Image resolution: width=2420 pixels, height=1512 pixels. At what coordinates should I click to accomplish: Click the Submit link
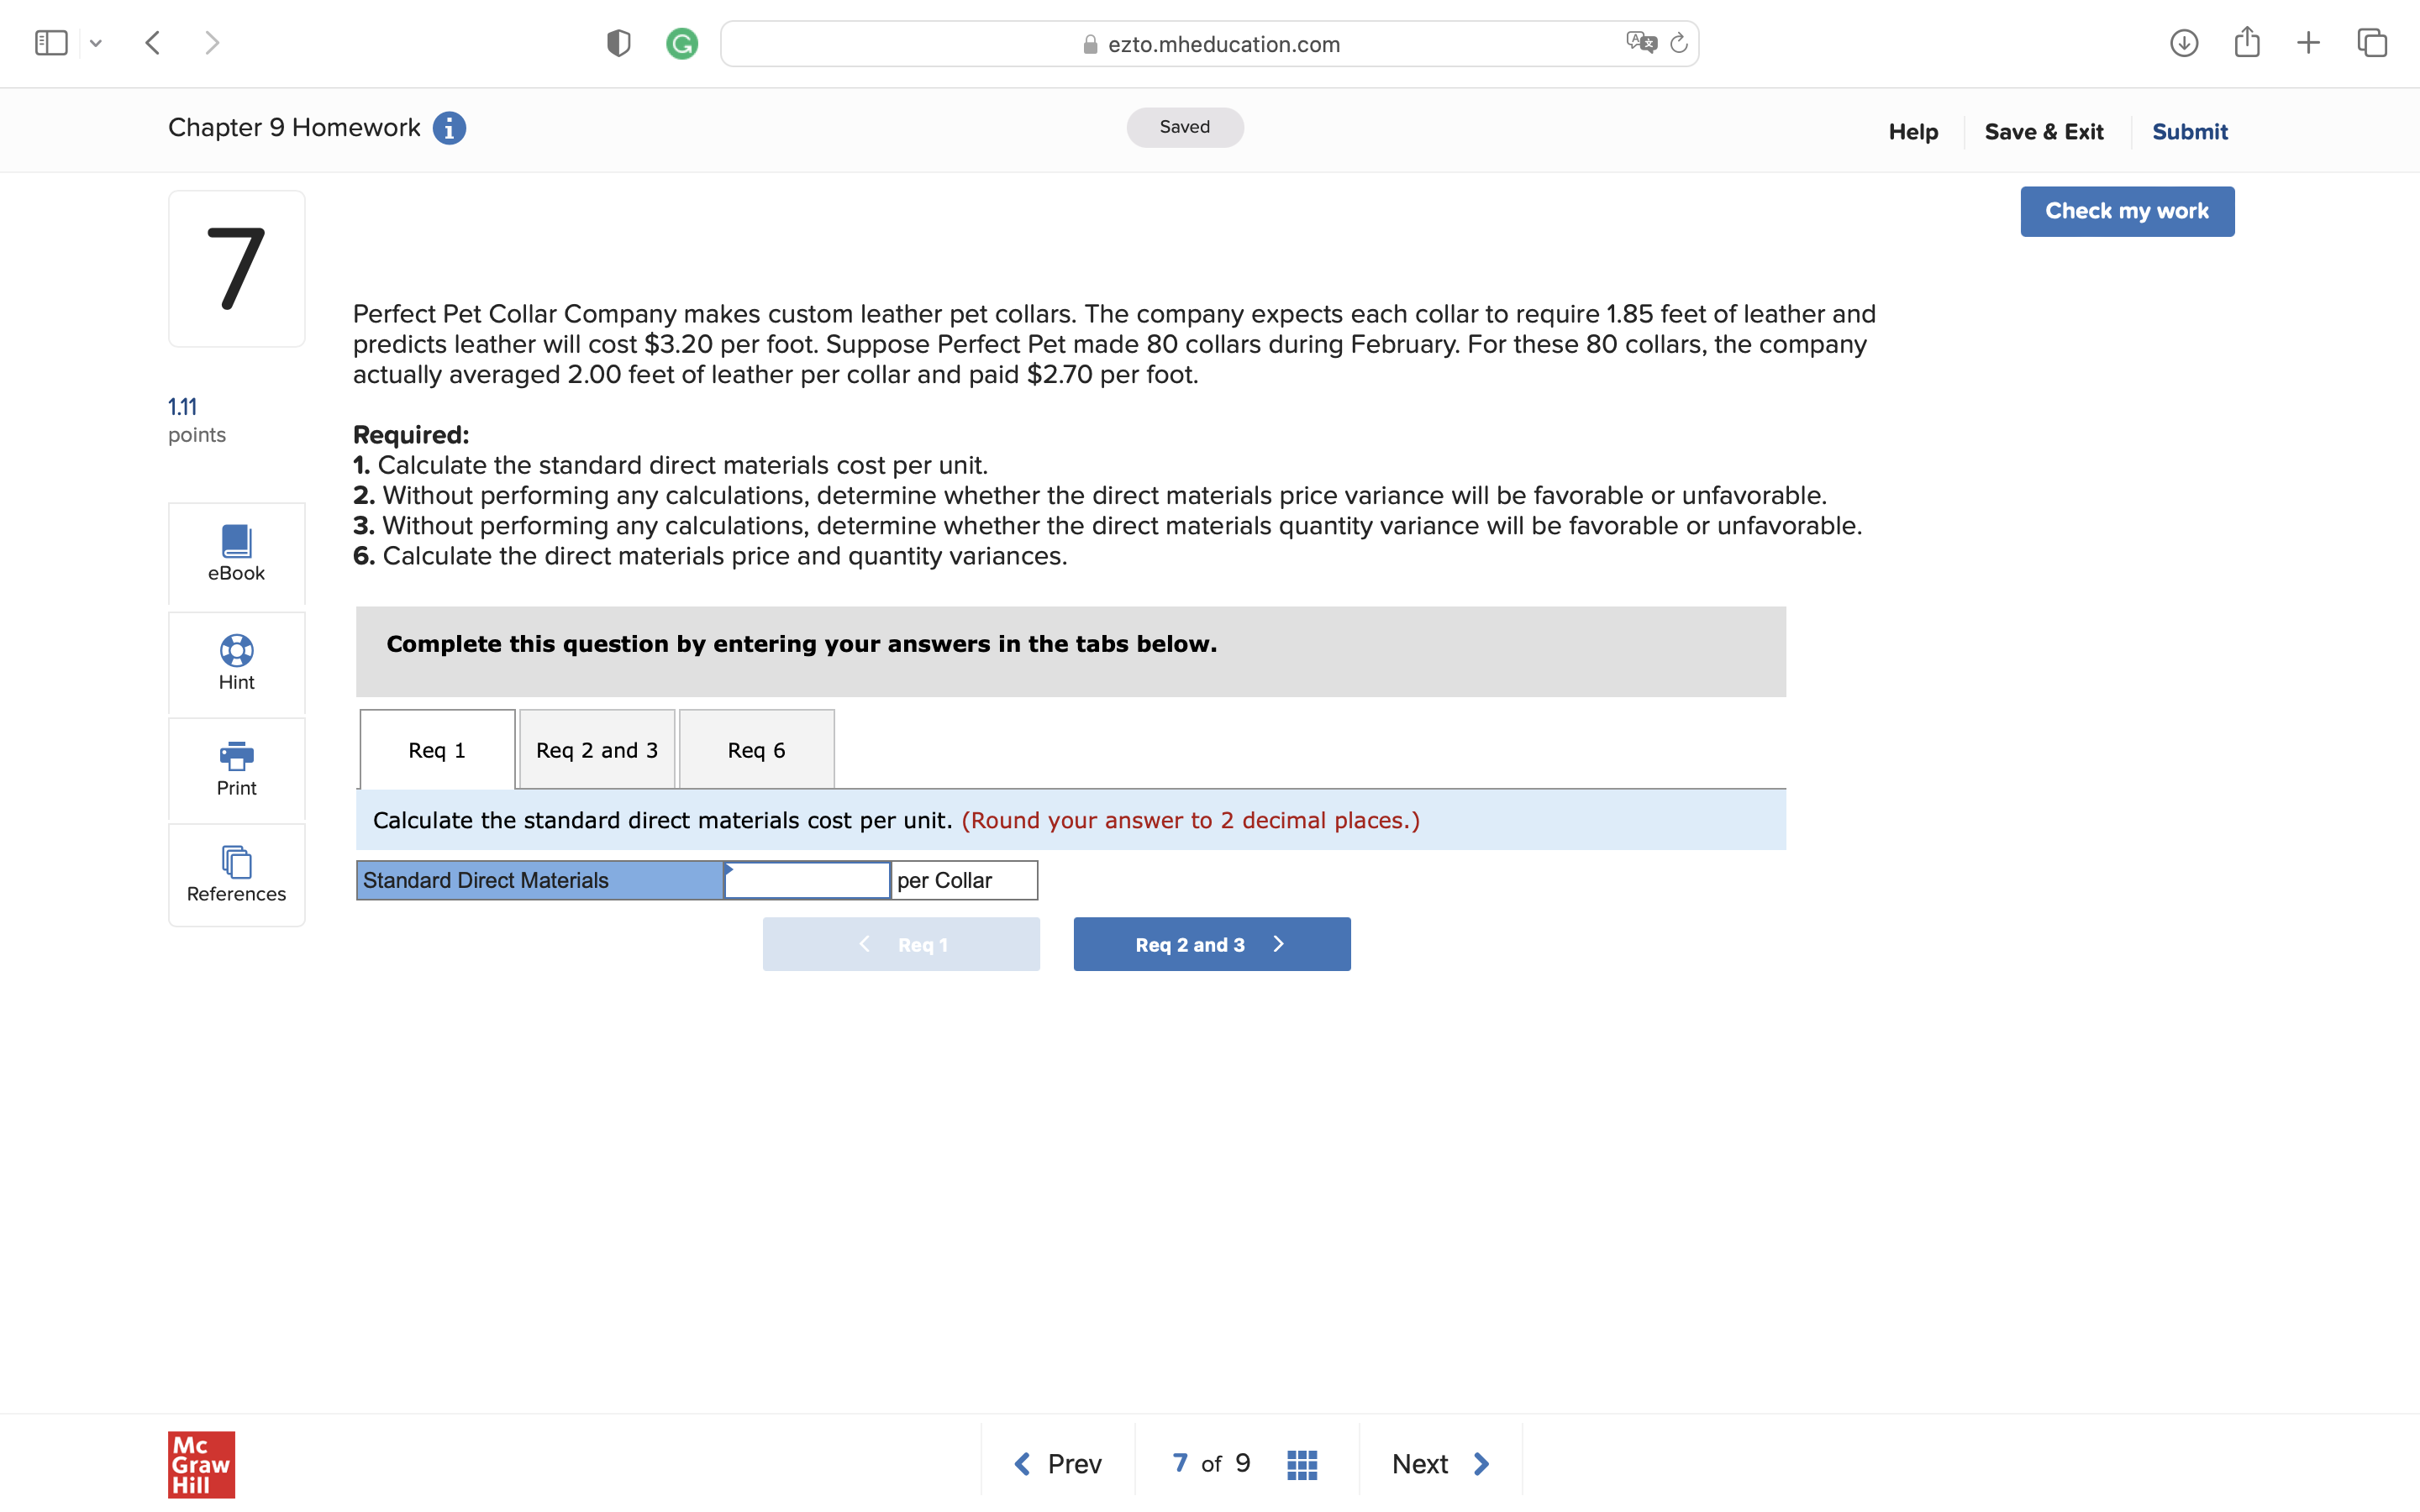point(2189,132)
